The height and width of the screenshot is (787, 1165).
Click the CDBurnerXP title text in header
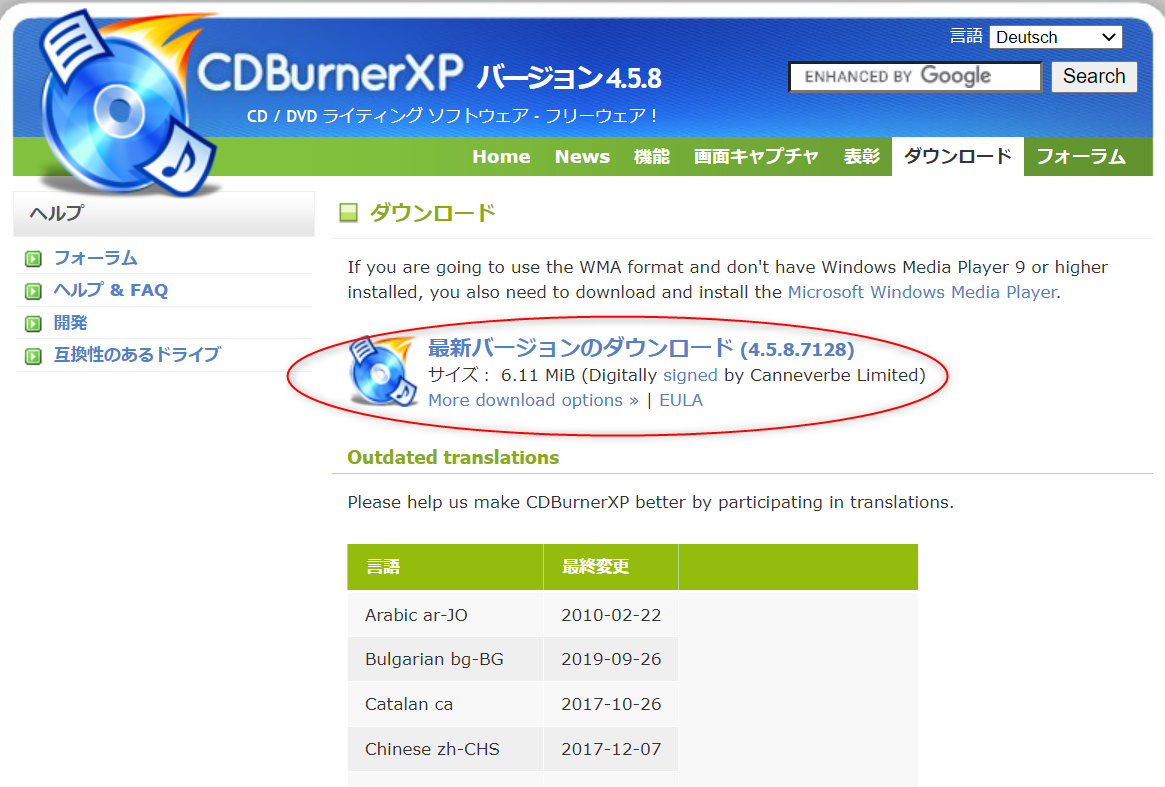point(330,73)
